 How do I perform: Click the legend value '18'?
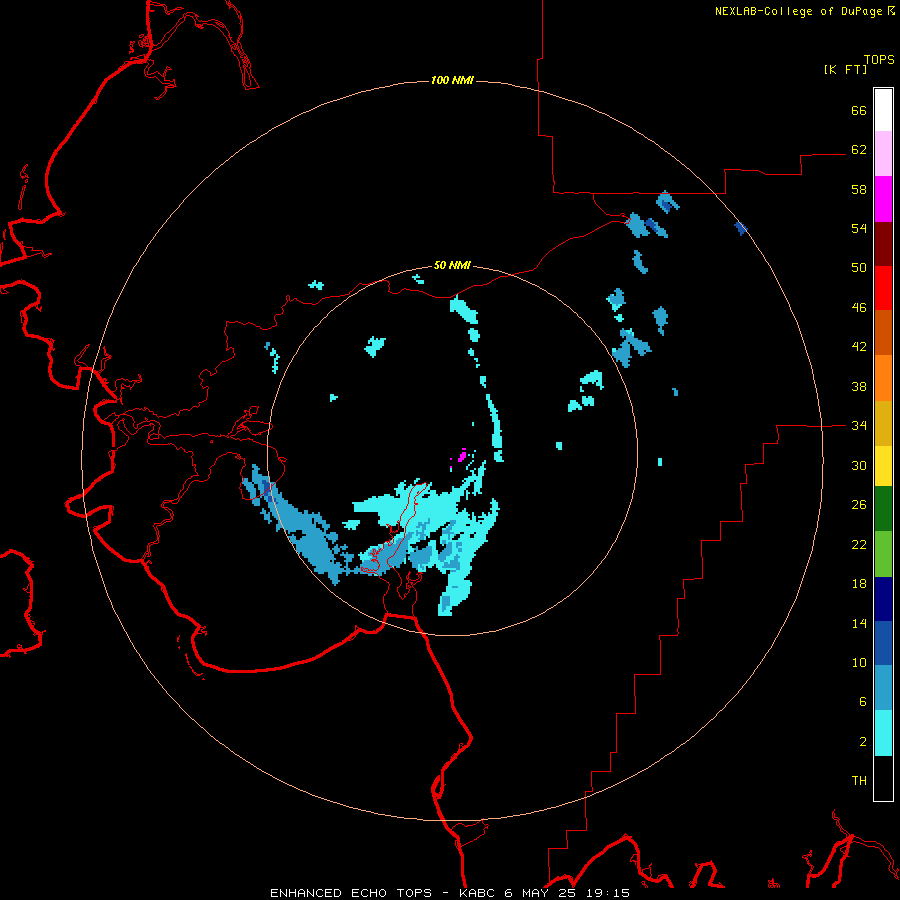859,584
